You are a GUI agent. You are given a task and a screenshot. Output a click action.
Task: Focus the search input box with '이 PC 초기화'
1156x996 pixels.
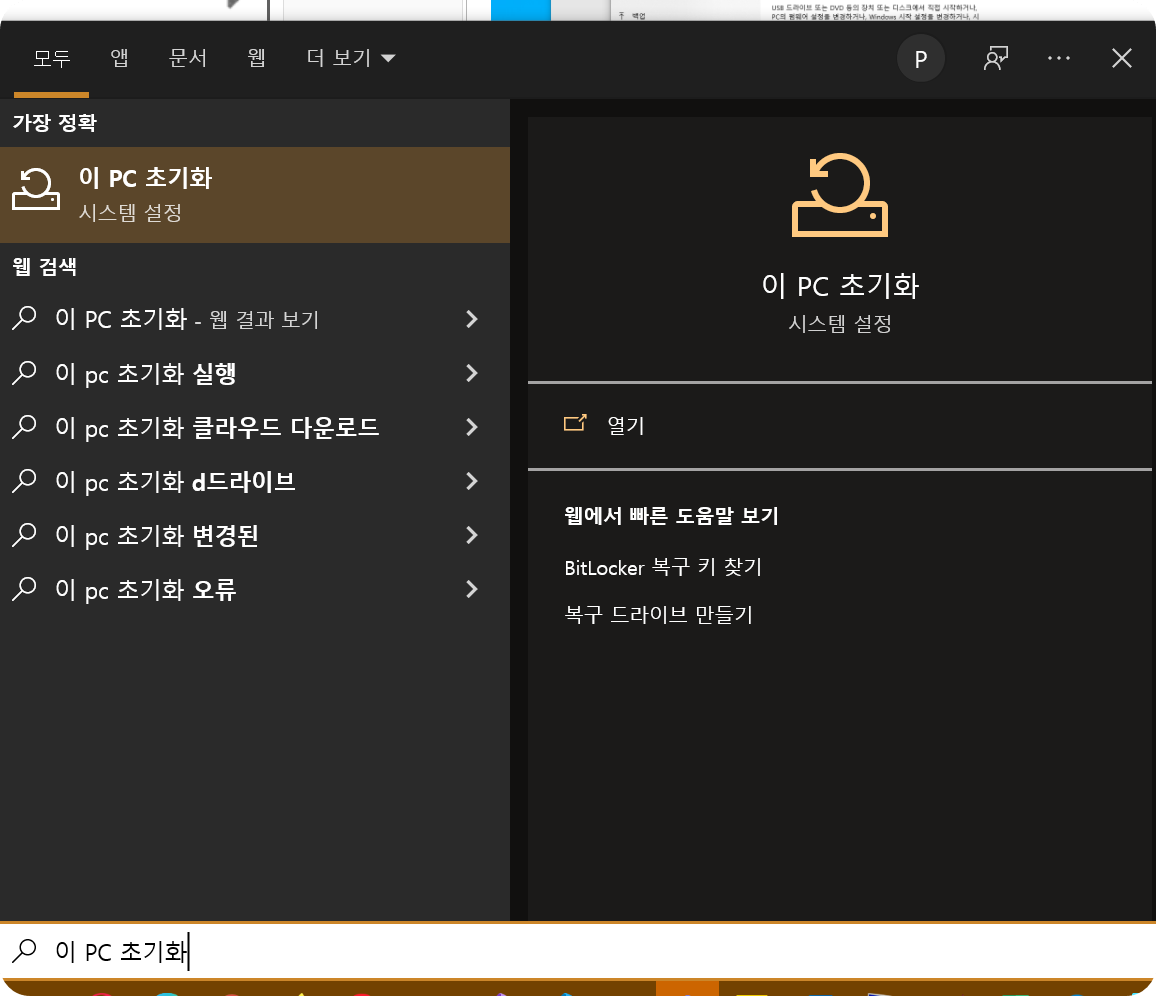pos(578,951)
